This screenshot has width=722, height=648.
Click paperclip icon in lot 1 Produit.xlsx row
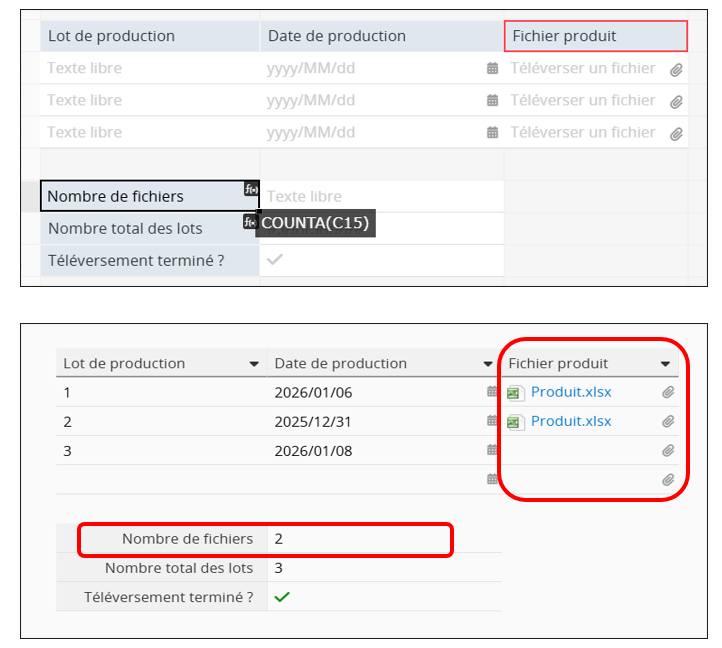pyautogui.click(x=668, y=393)
